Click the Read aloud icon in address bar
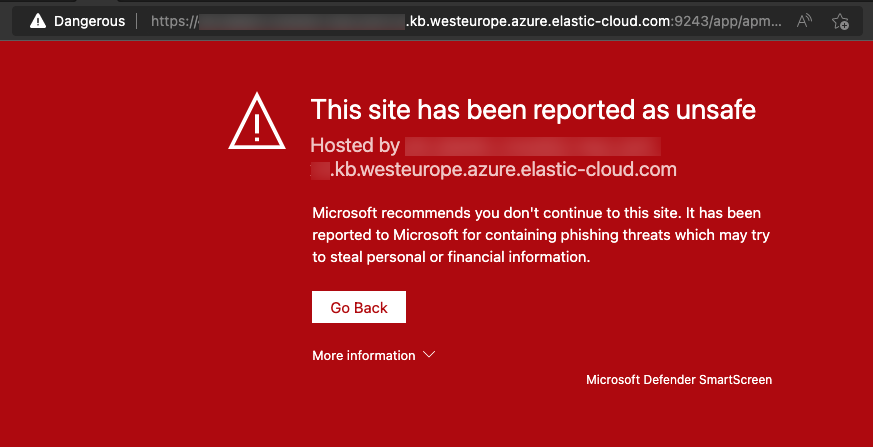The height and width of the screenshot is (447, 873). pos(805,21)
